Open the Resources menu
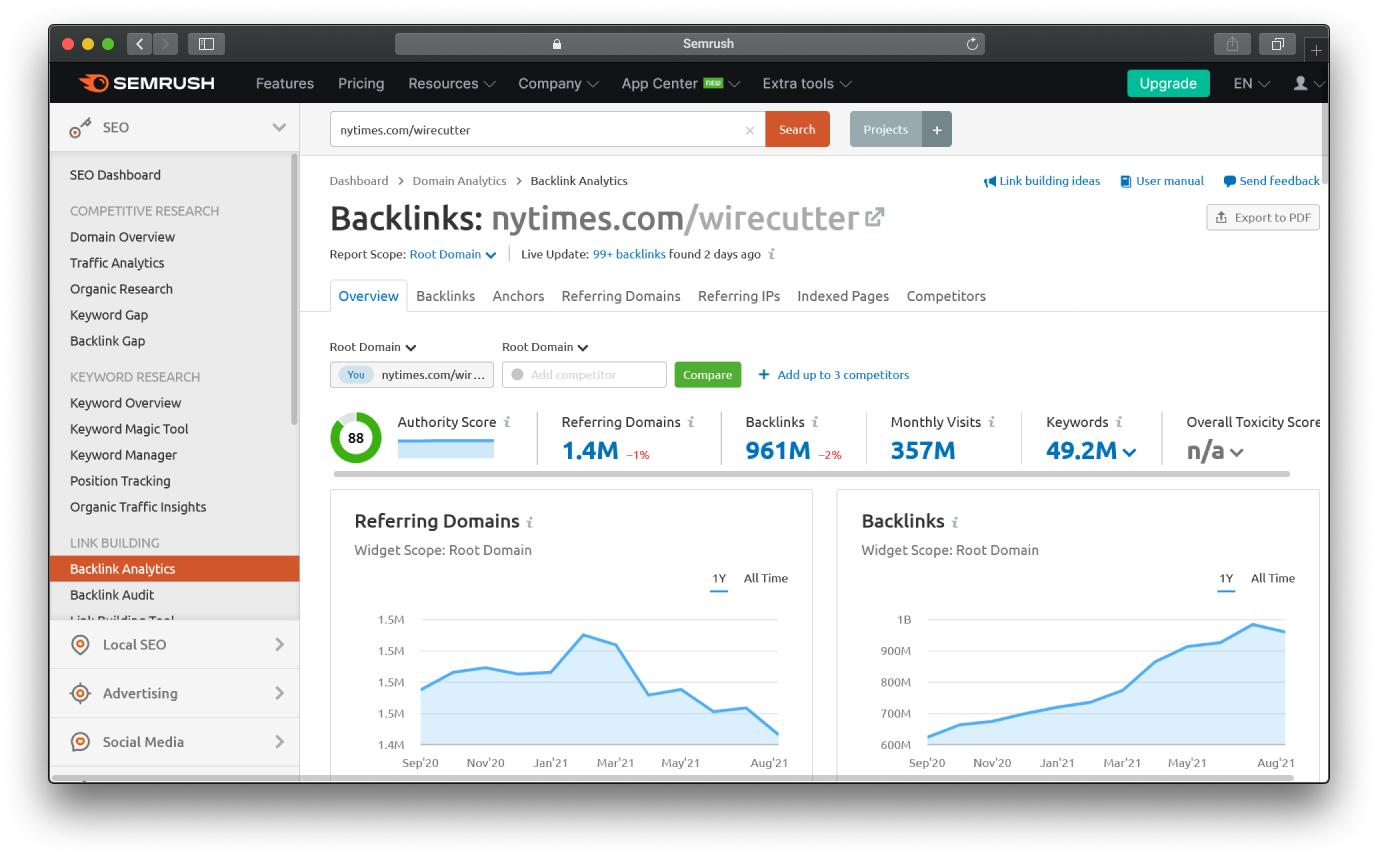The height and width of the screenshot is (856, 1378). (x=451, y=83)
